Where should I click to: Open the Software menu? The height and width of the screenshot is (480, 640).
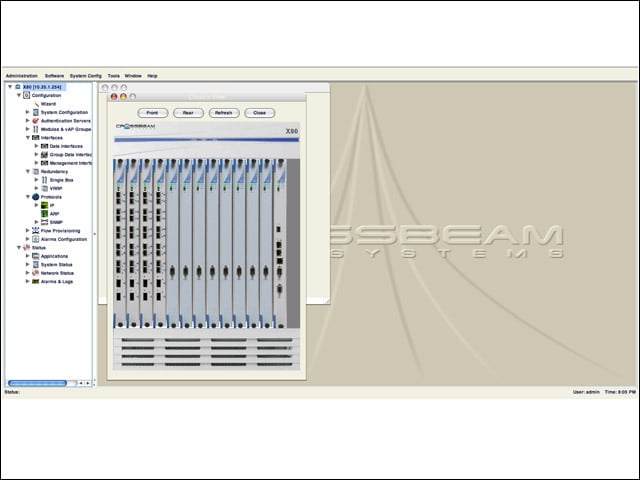[x=54, y=76]
